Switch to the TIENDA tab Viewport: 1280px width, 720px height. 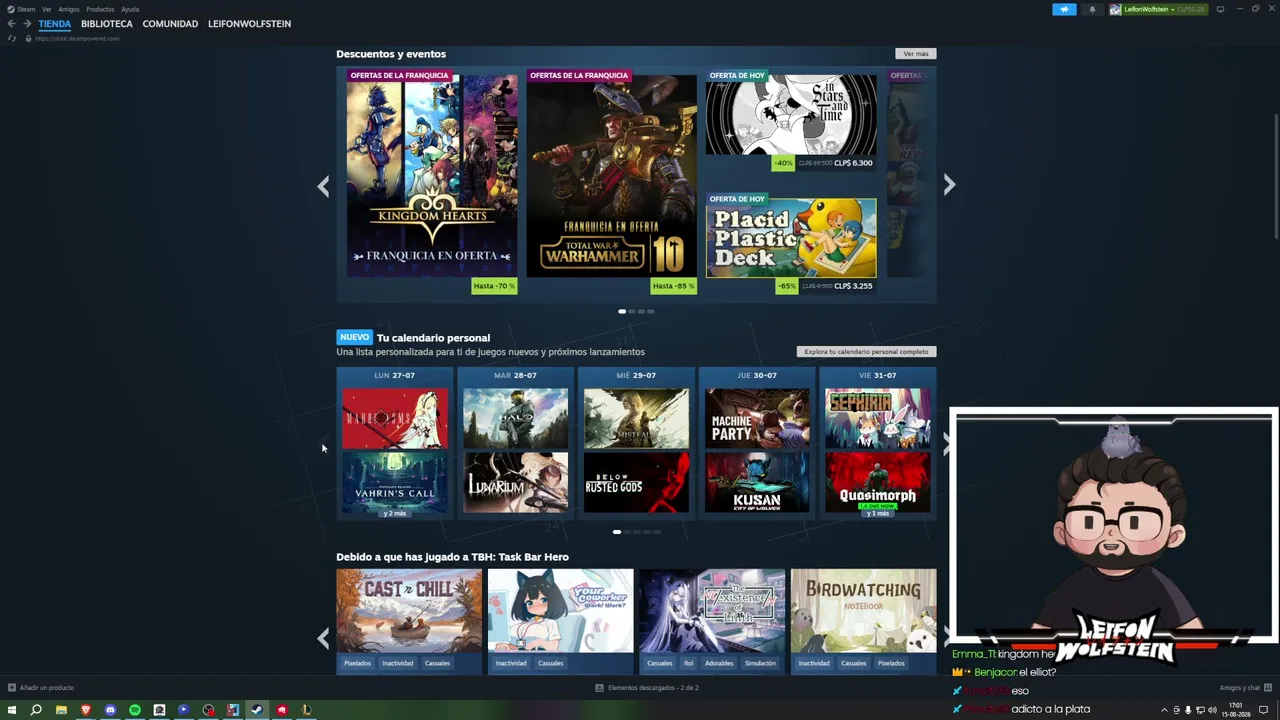pyautogui.click(x=55, y=24)
